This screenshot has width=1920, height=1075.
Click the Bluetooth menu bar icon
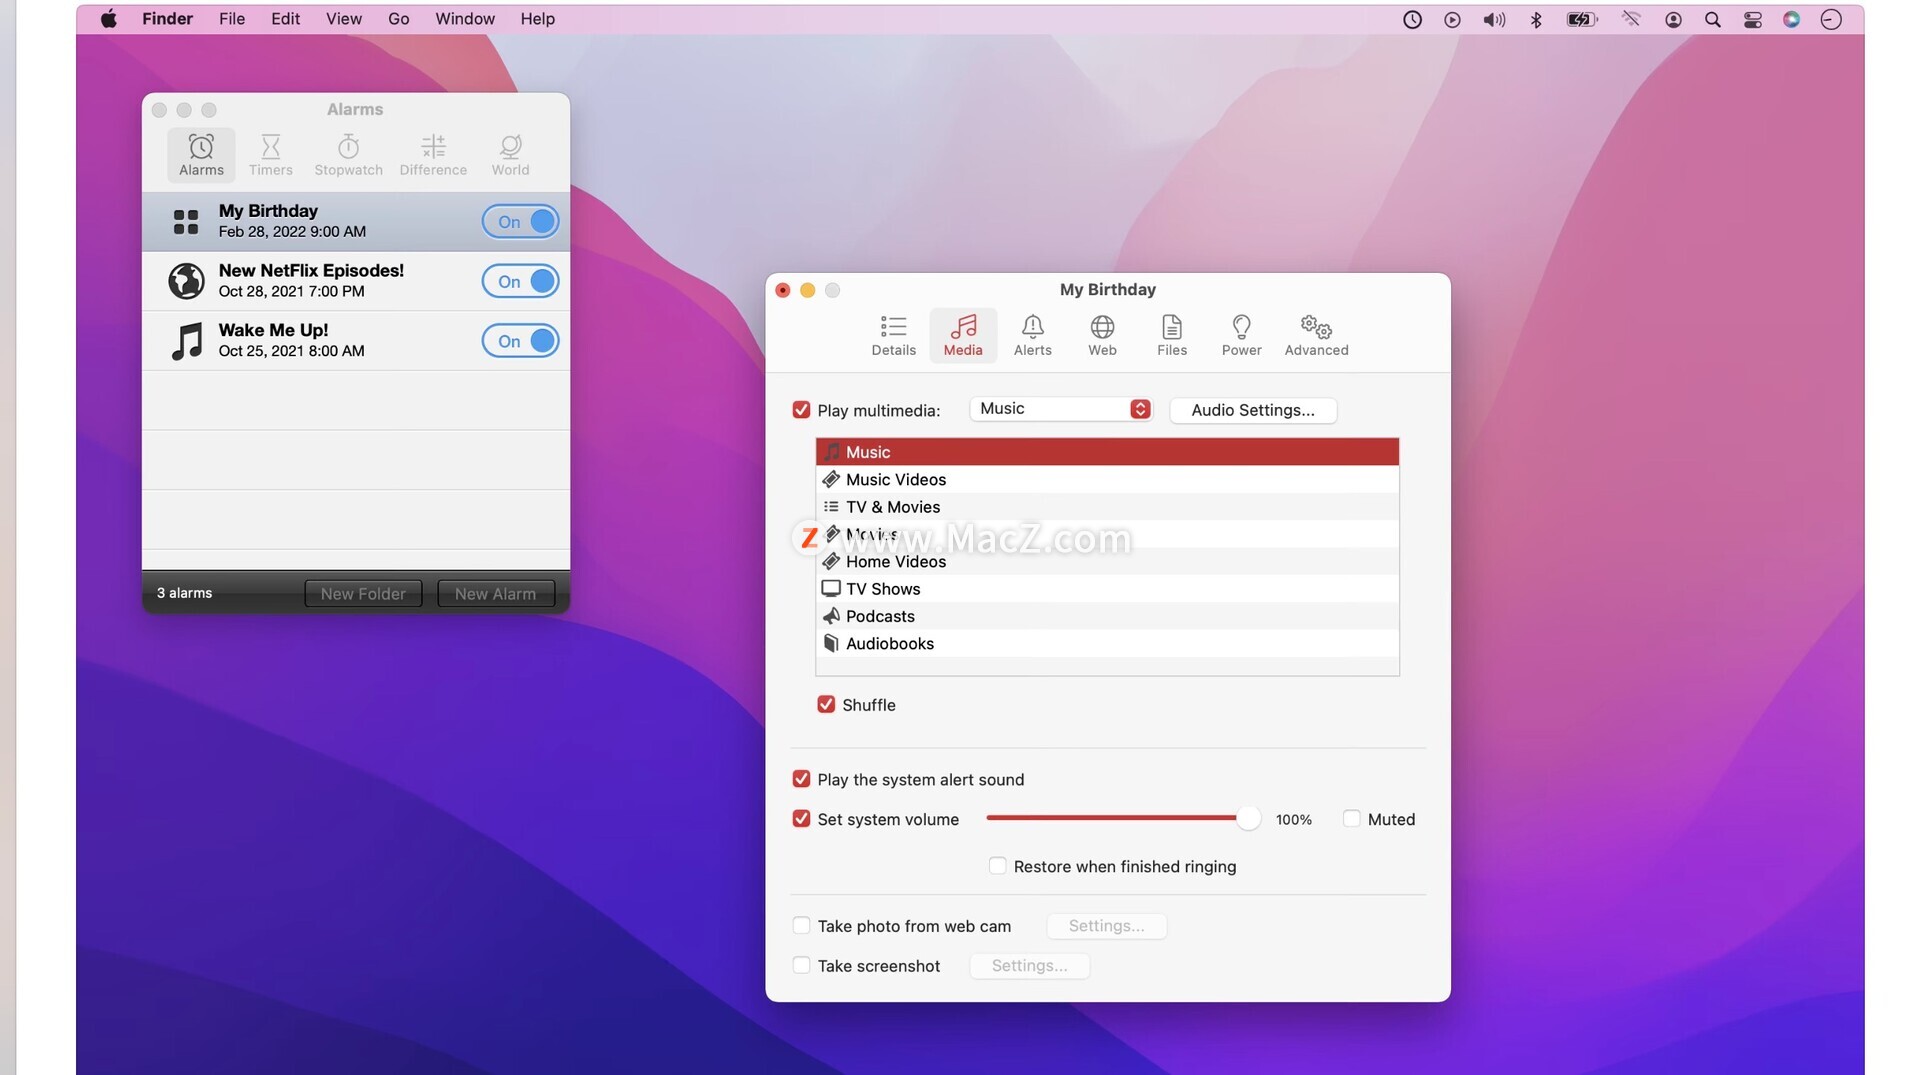[x=1536, y=19]
